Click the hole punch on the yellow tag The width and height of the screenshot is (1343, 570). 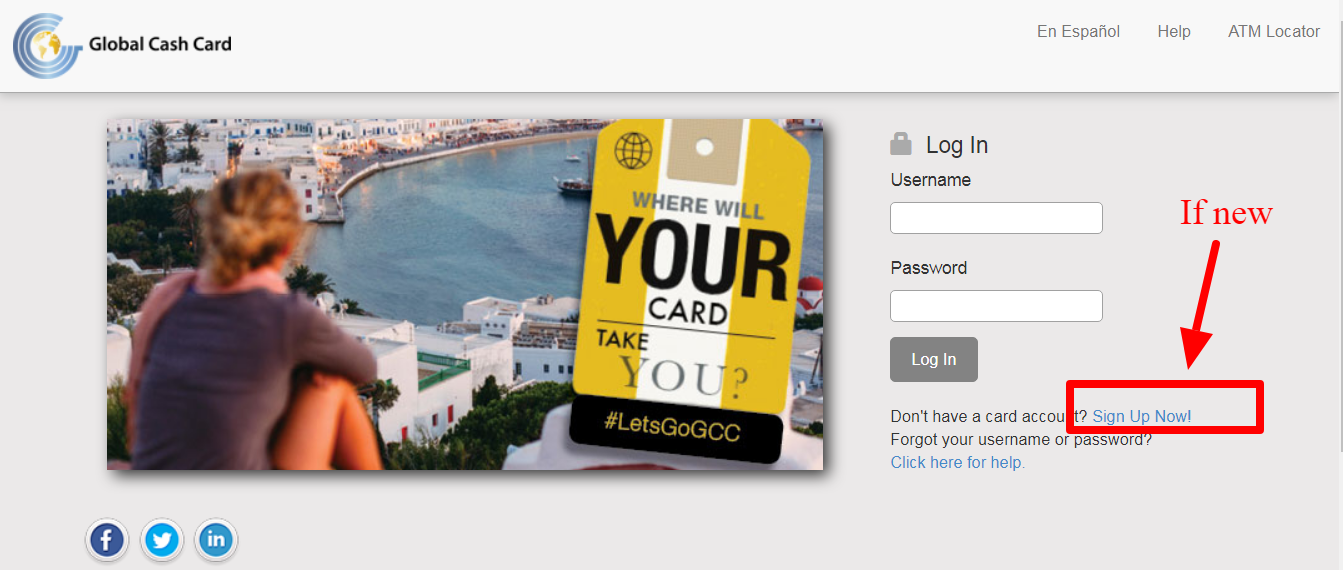(x=705, y=148)
